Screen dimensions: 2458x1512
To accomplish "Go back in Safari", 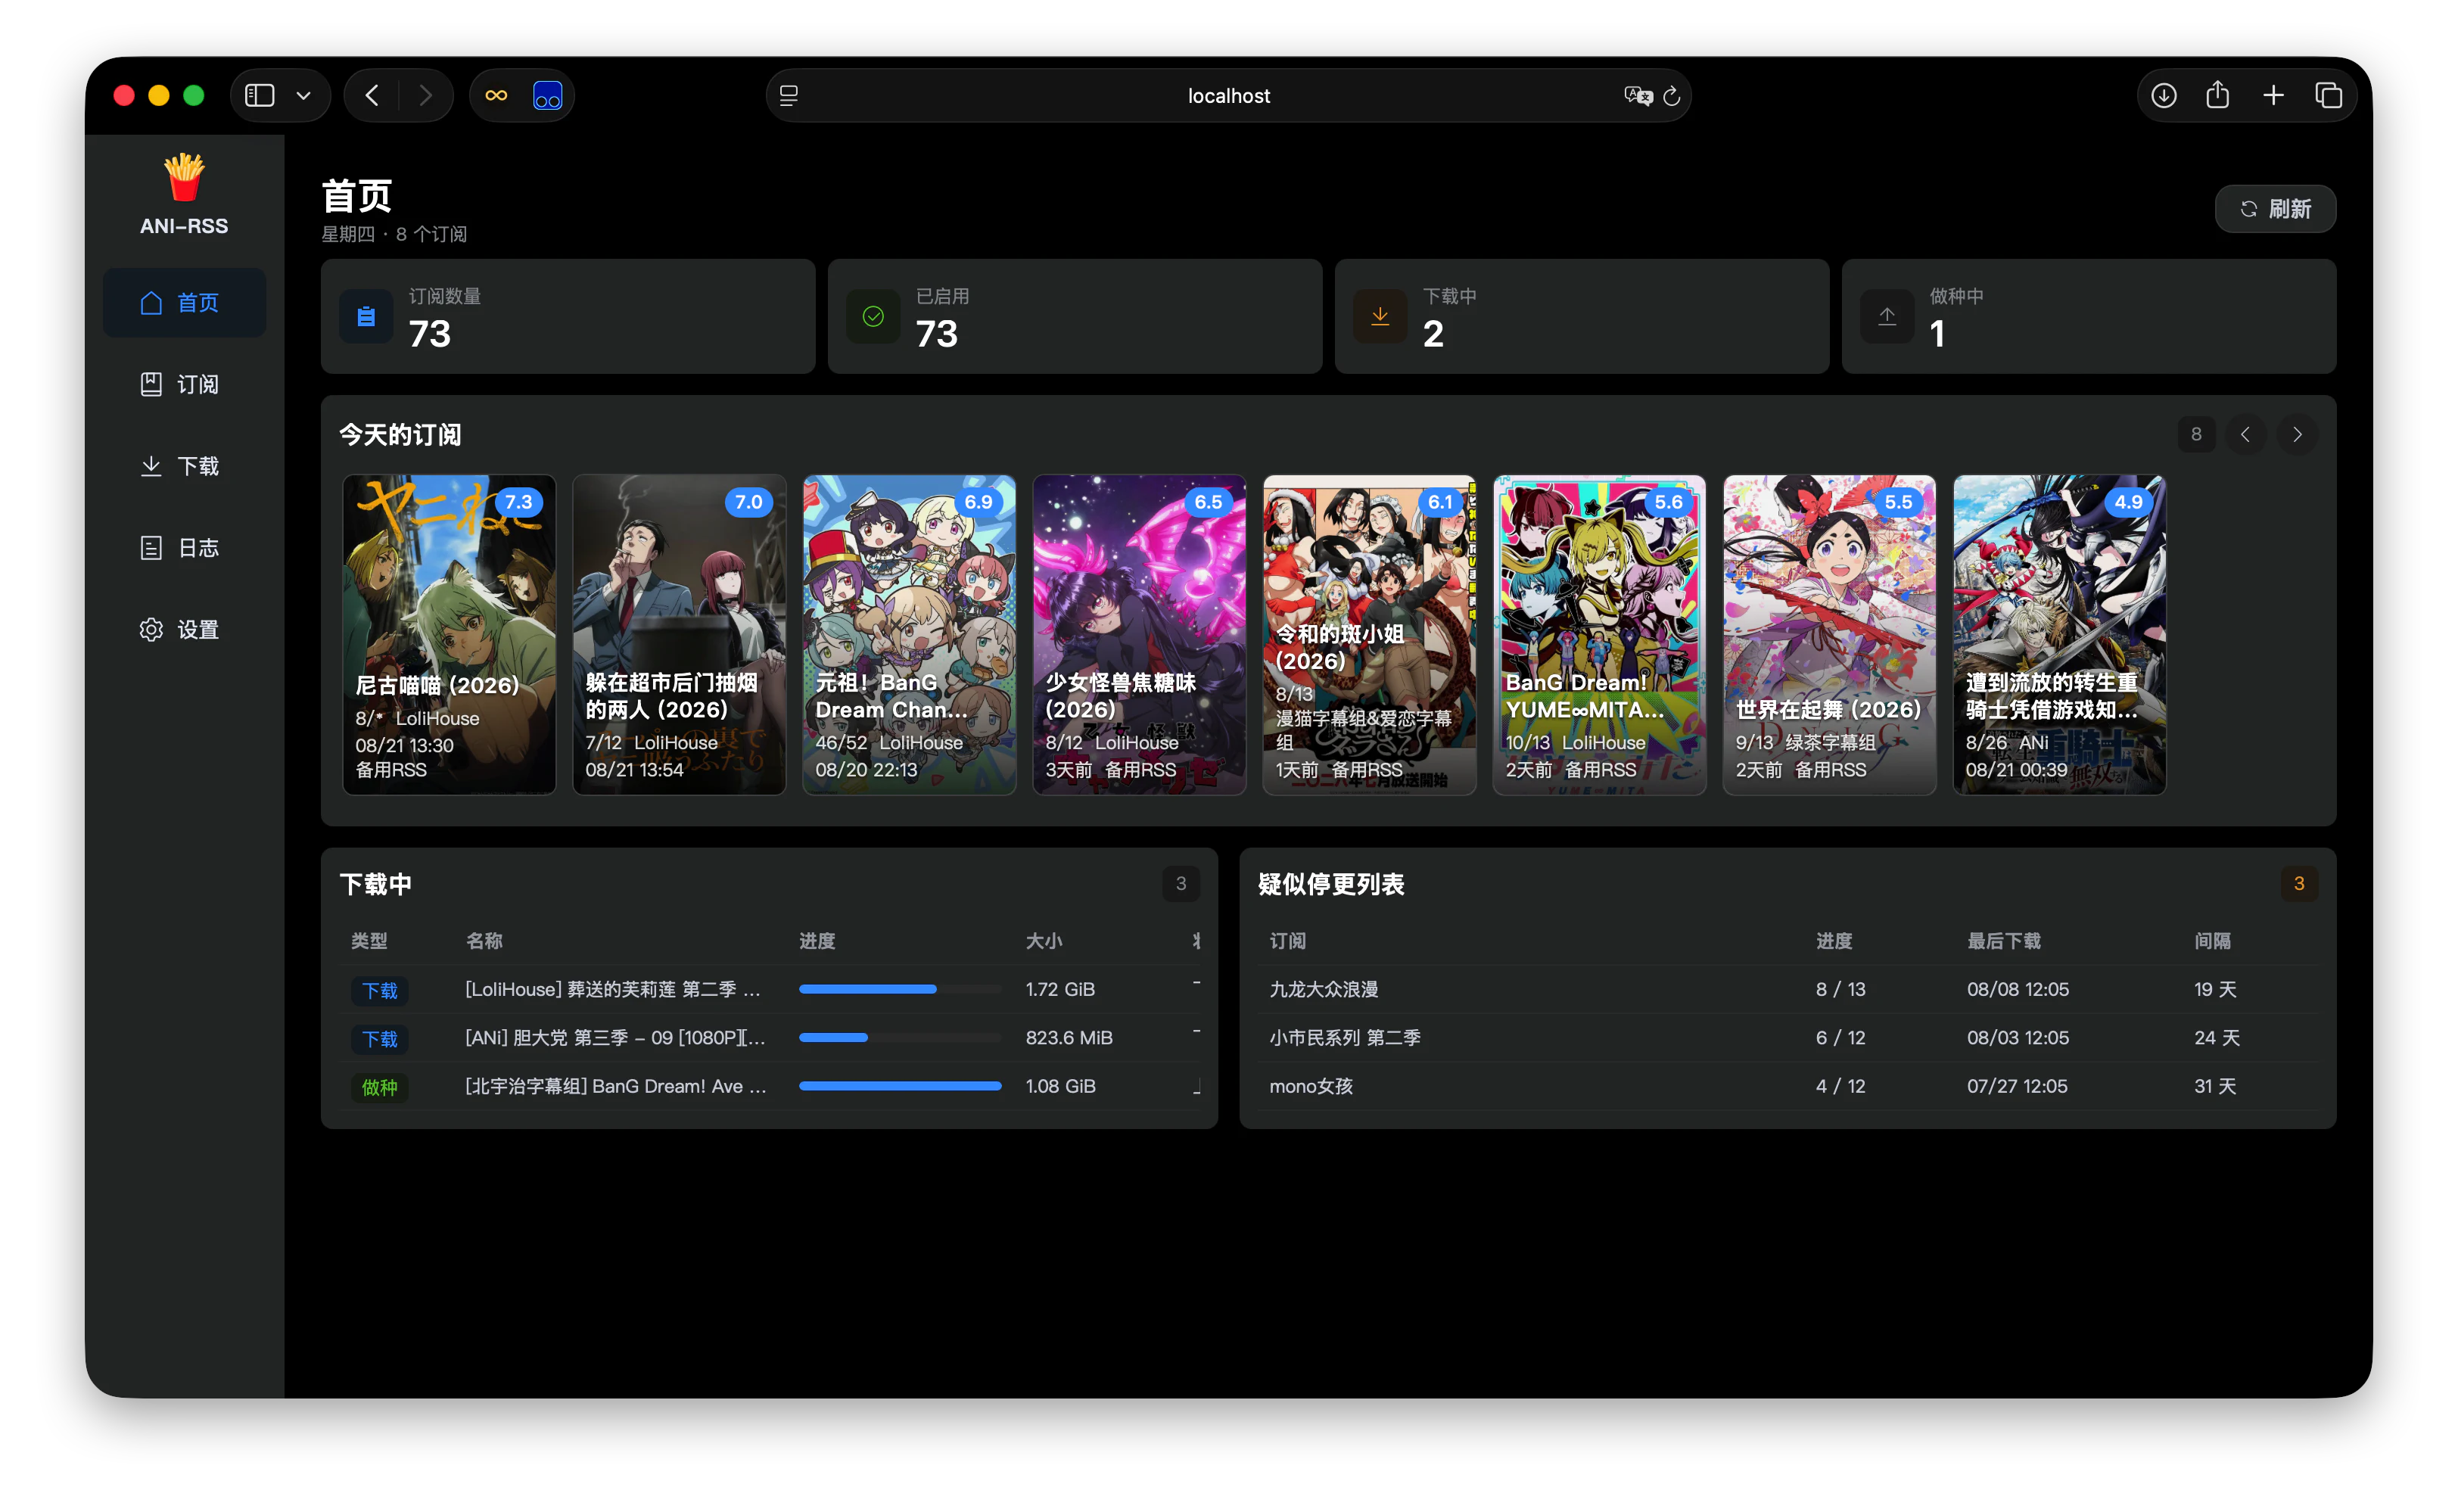I will 372,95.
